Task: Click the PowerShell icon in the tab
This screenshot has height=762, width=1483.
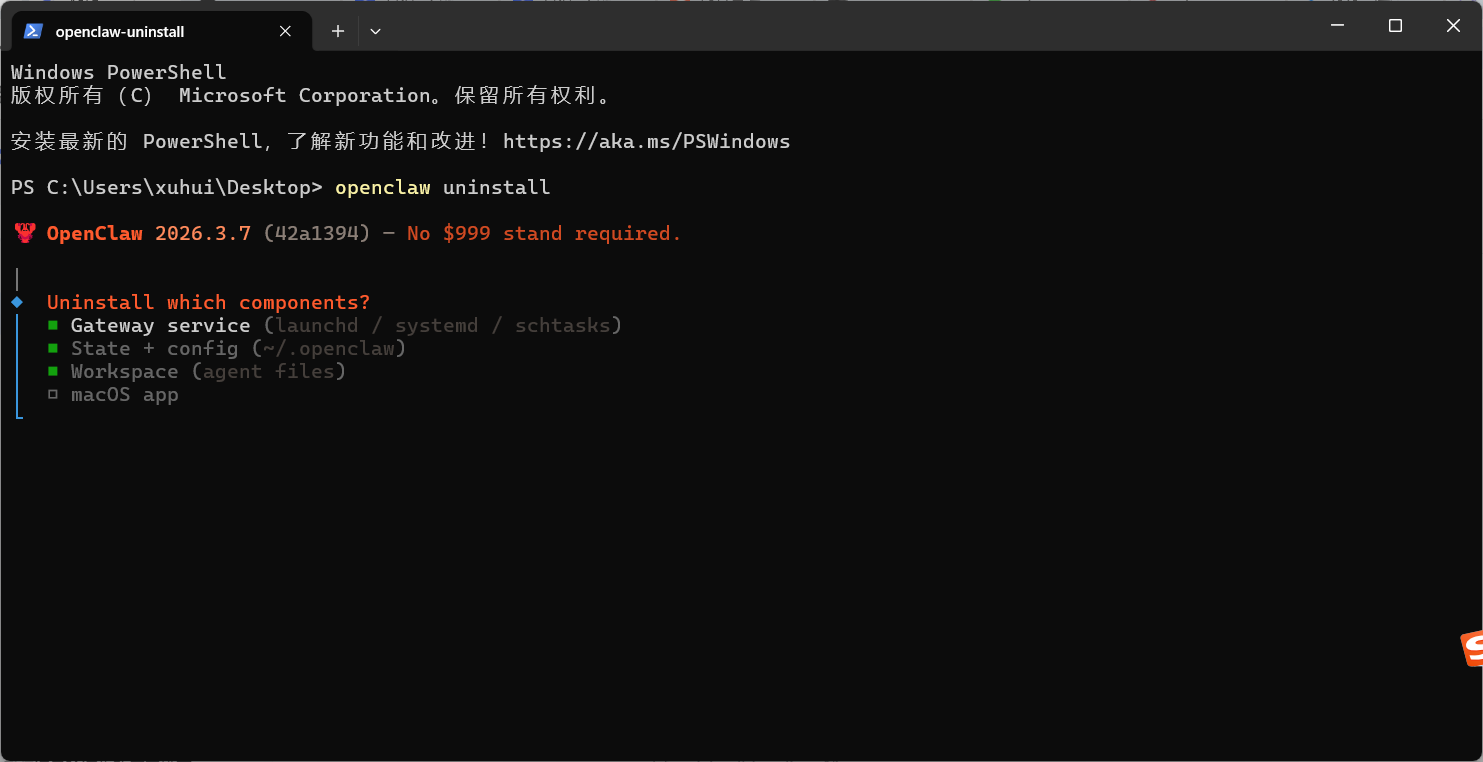Action: 33,31
